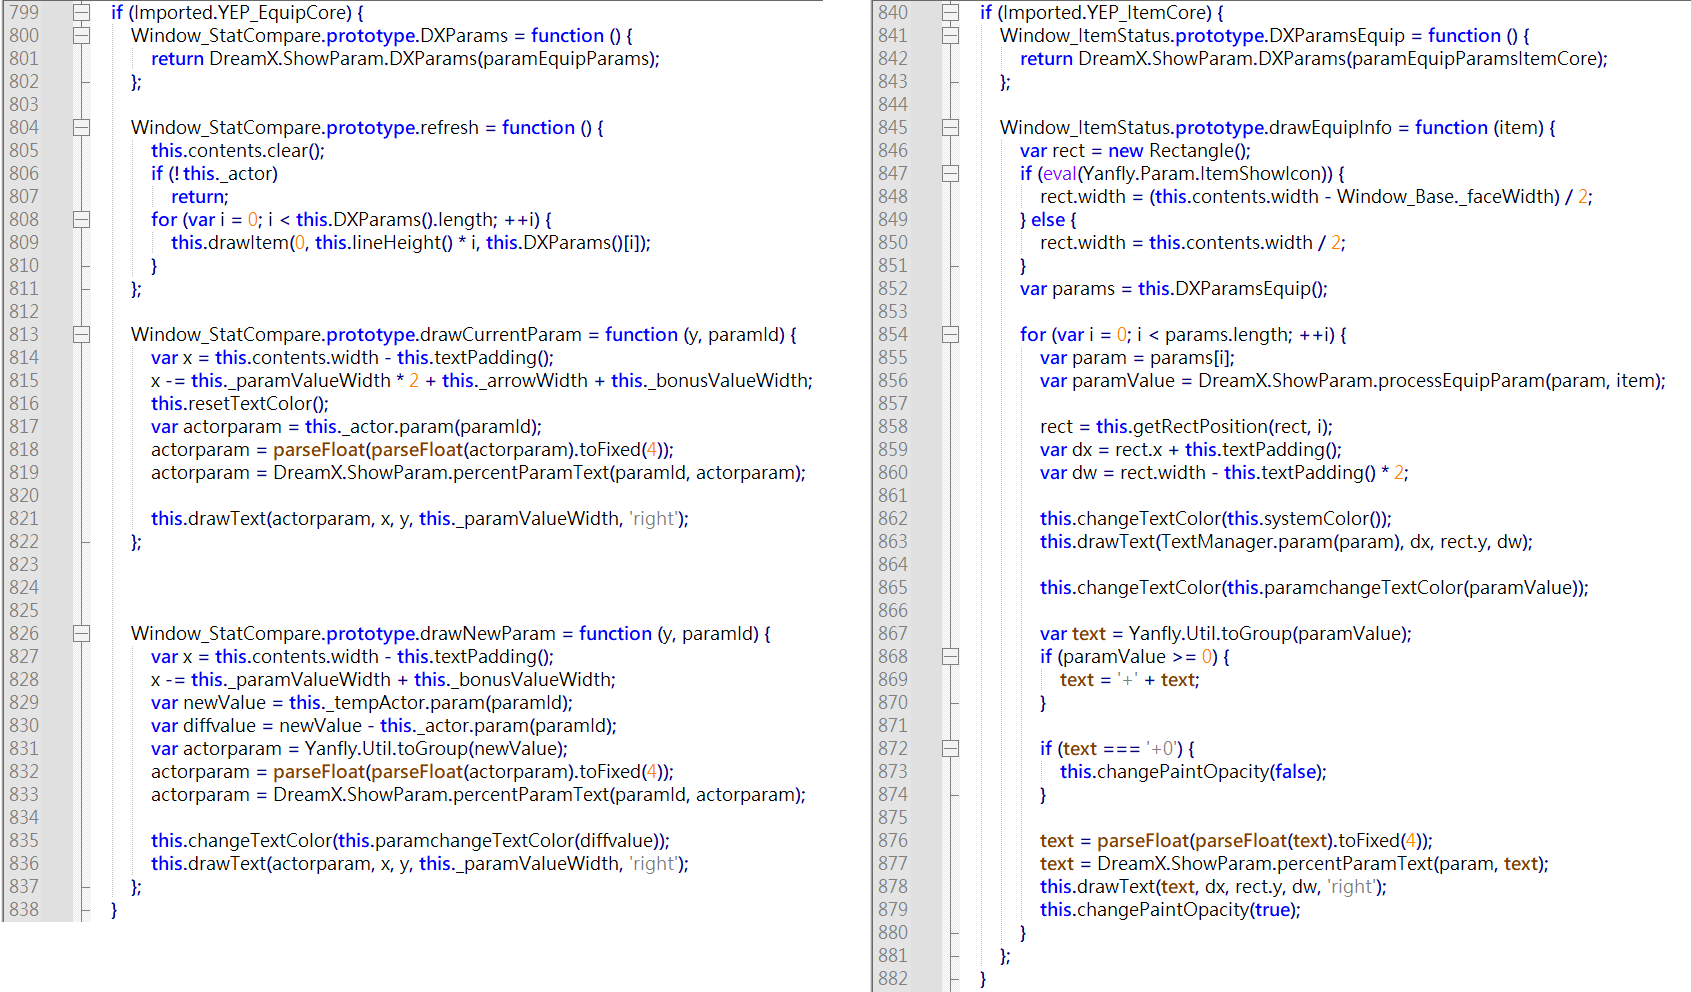Click 'this.resetTextColor();' statement
The width and height of the screenshot is (1691, 992).
(x=240, y=404)
